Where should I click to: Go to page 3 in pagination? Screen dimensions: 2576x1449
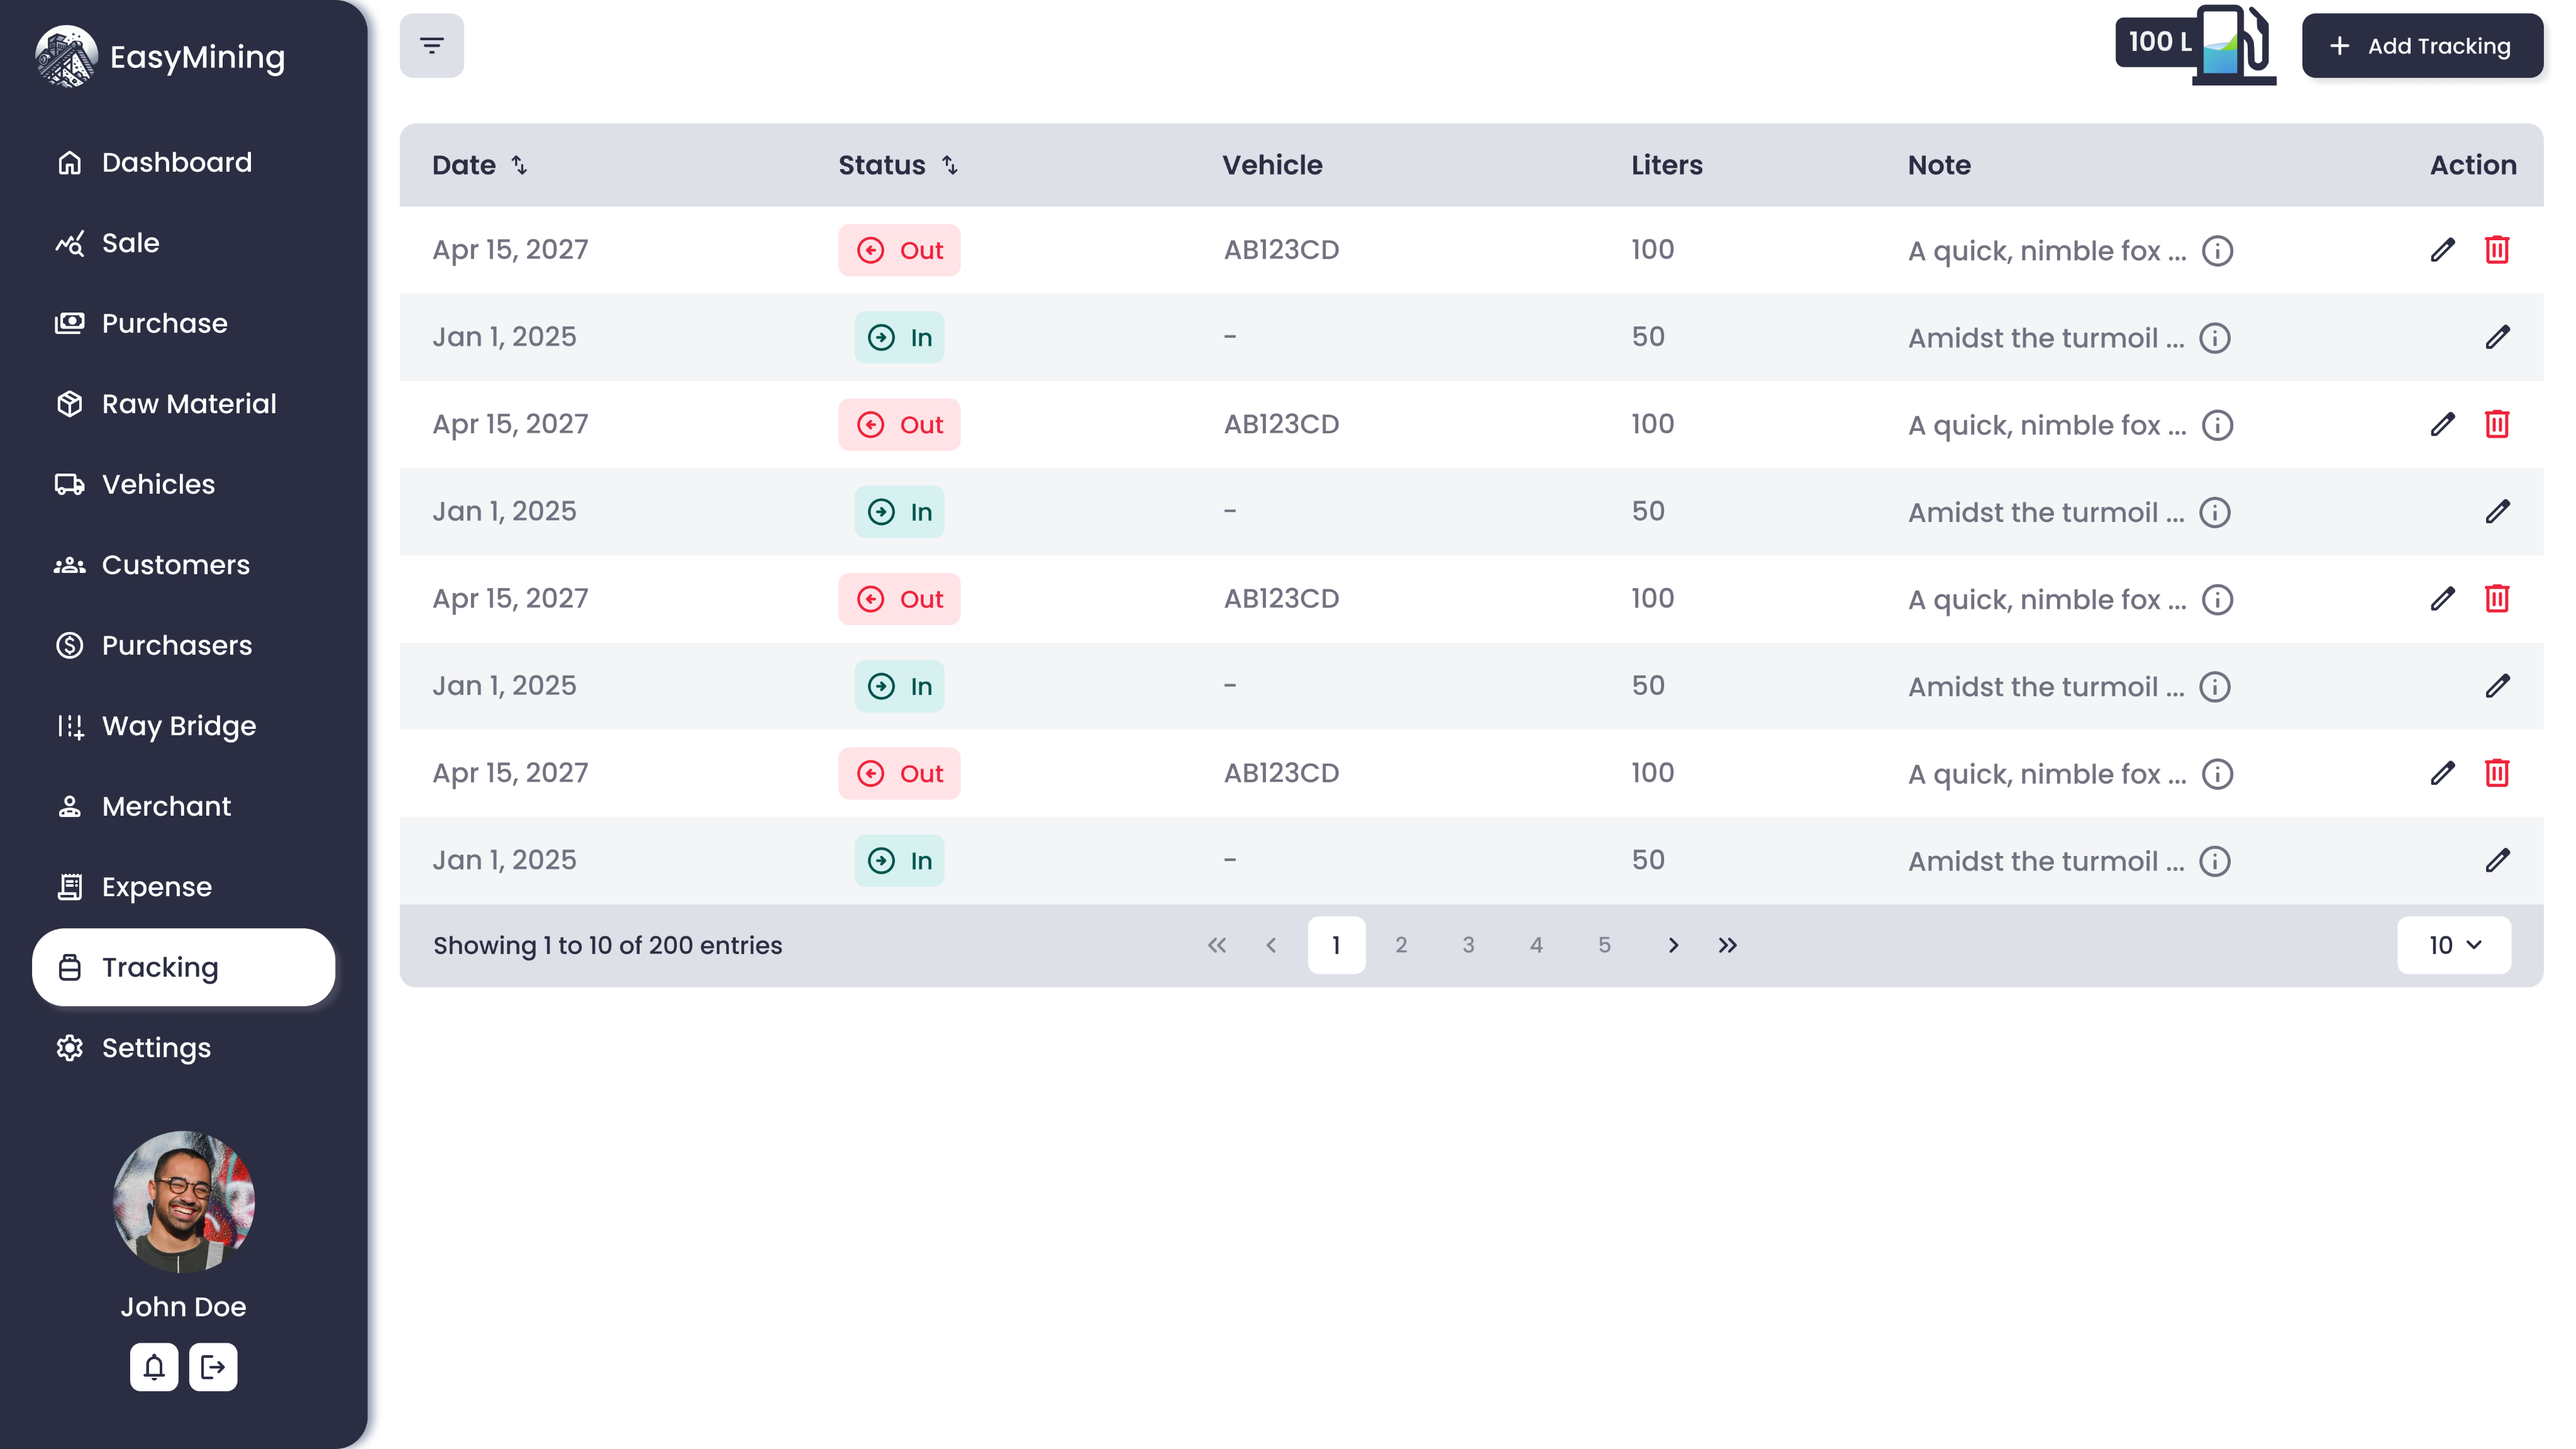coord(1468,945)
